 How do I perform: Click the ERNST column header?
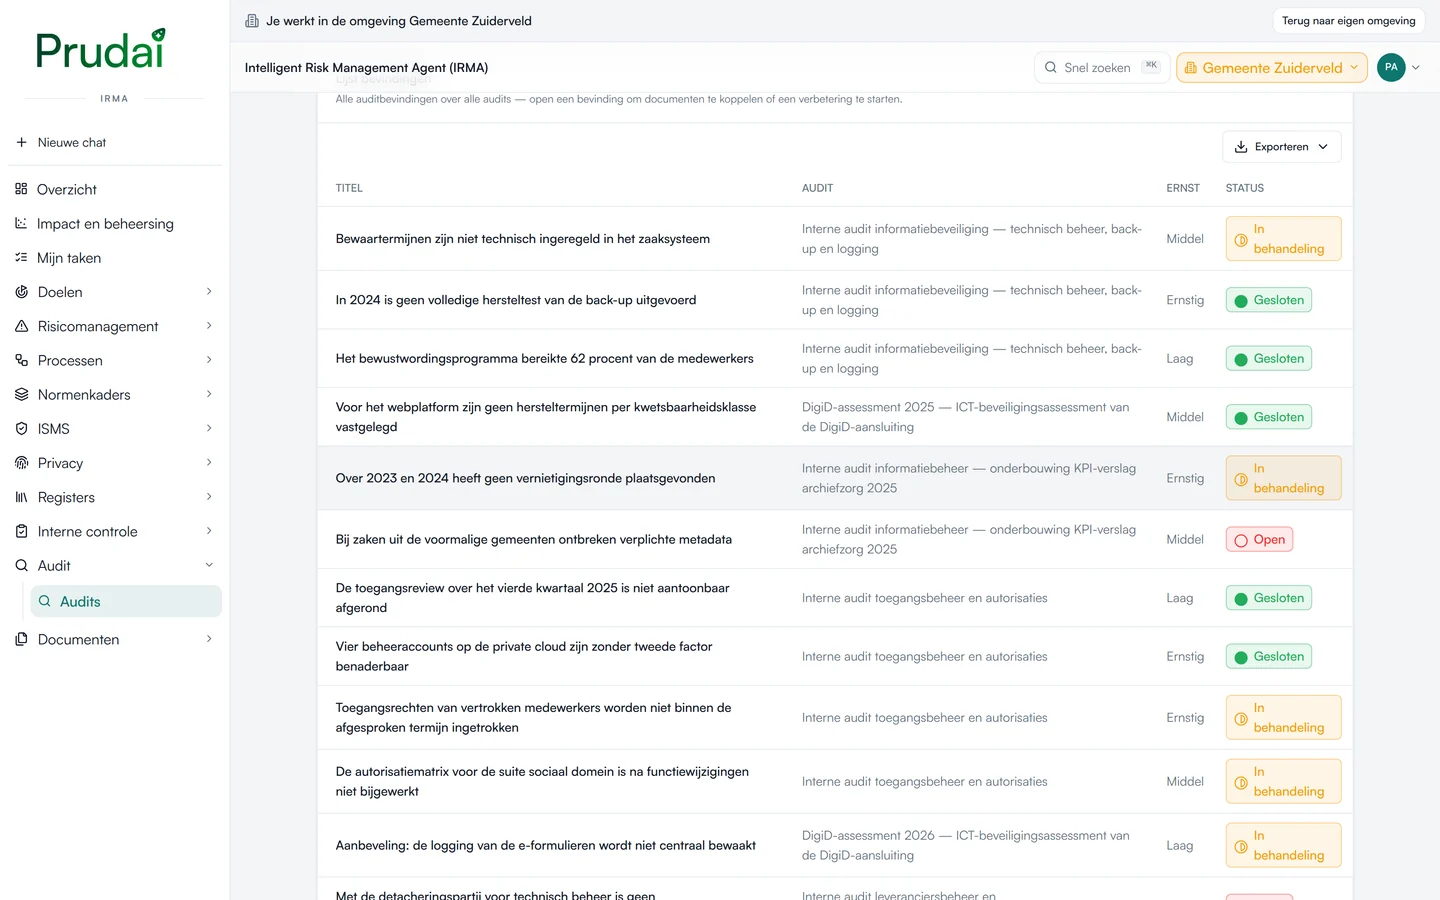[x=1183, y=188]
